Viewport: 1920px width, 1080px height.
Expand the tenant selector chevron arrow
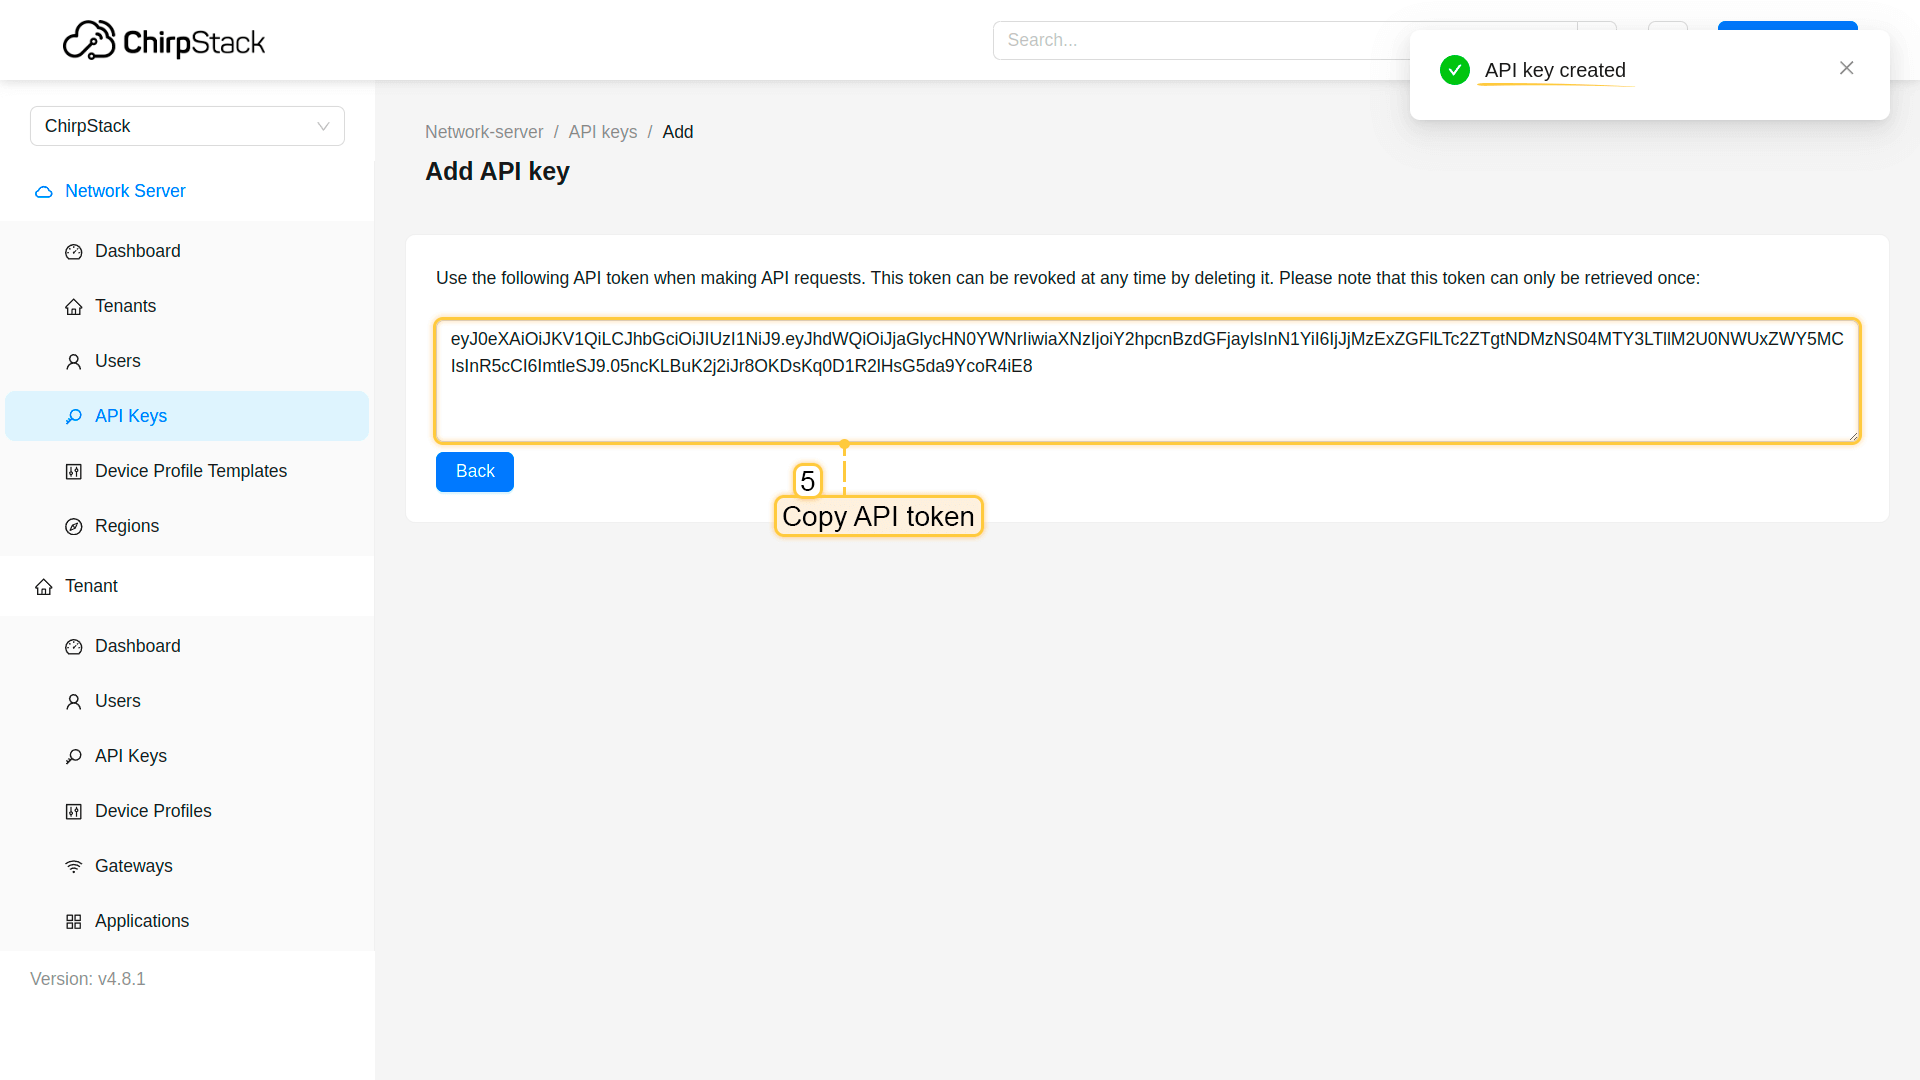coord(323,126)
